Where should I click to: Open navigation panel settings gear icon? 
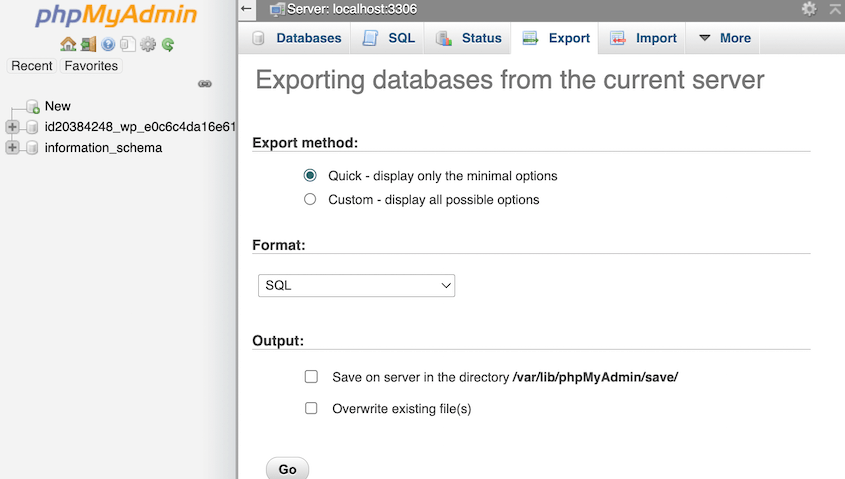point(148,44)
